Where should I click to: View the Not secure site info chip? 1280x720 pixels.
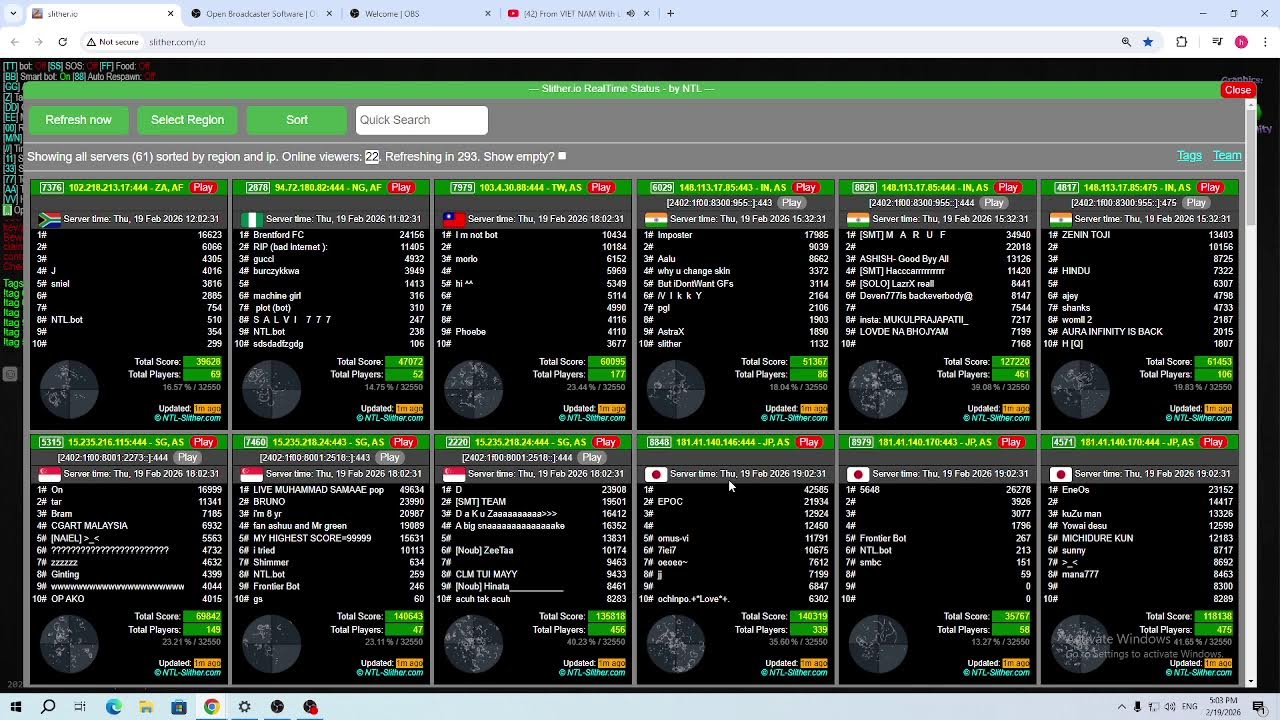[x=112, y=42]
